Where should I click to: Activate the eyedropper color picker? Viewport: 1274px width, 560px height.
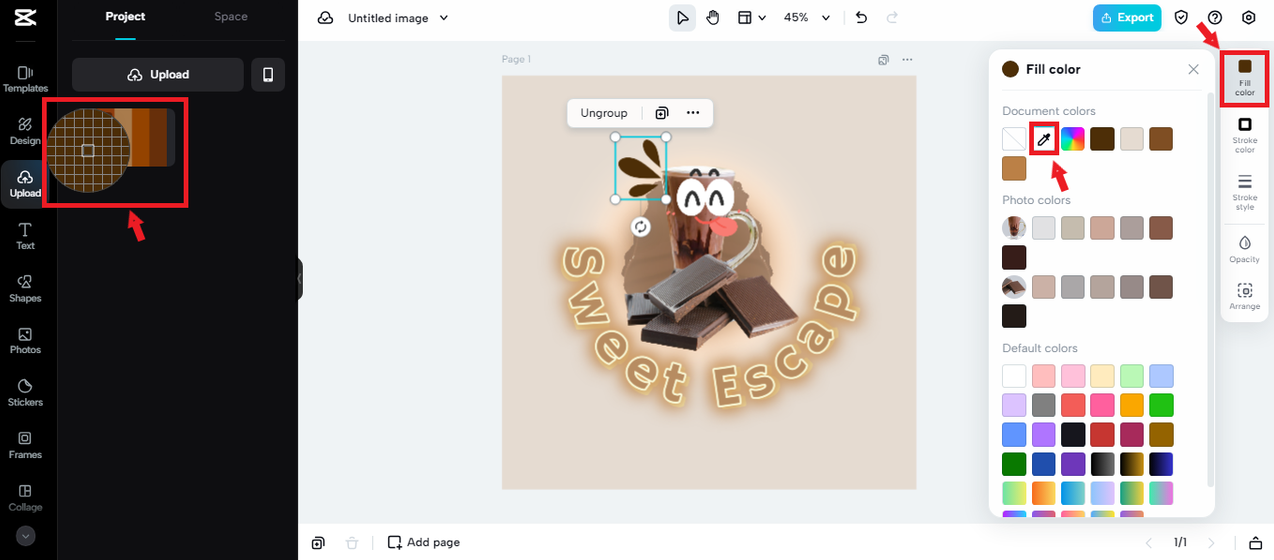tap(1044, 139)
